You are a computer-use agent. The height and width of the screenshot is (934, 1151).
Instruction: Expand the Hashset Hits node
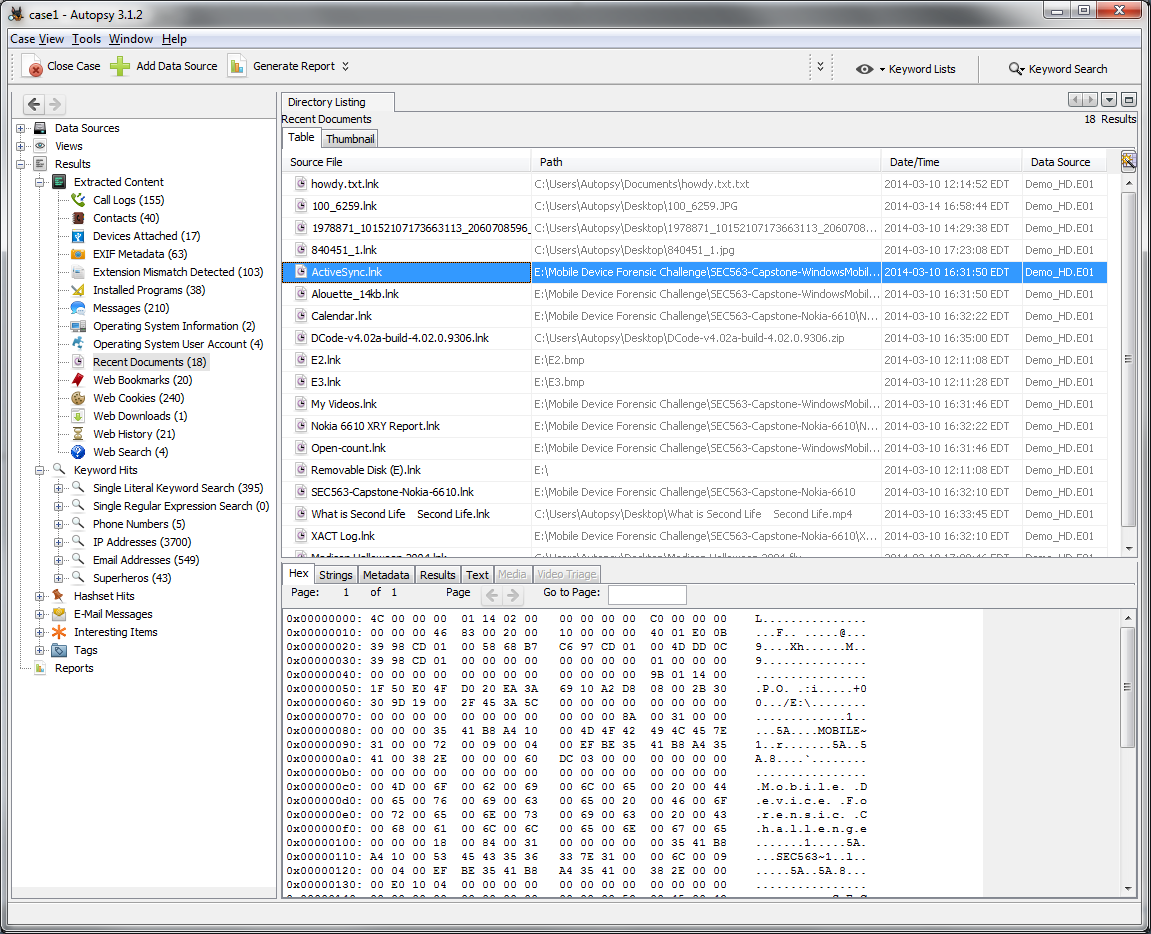click(40, 596)
